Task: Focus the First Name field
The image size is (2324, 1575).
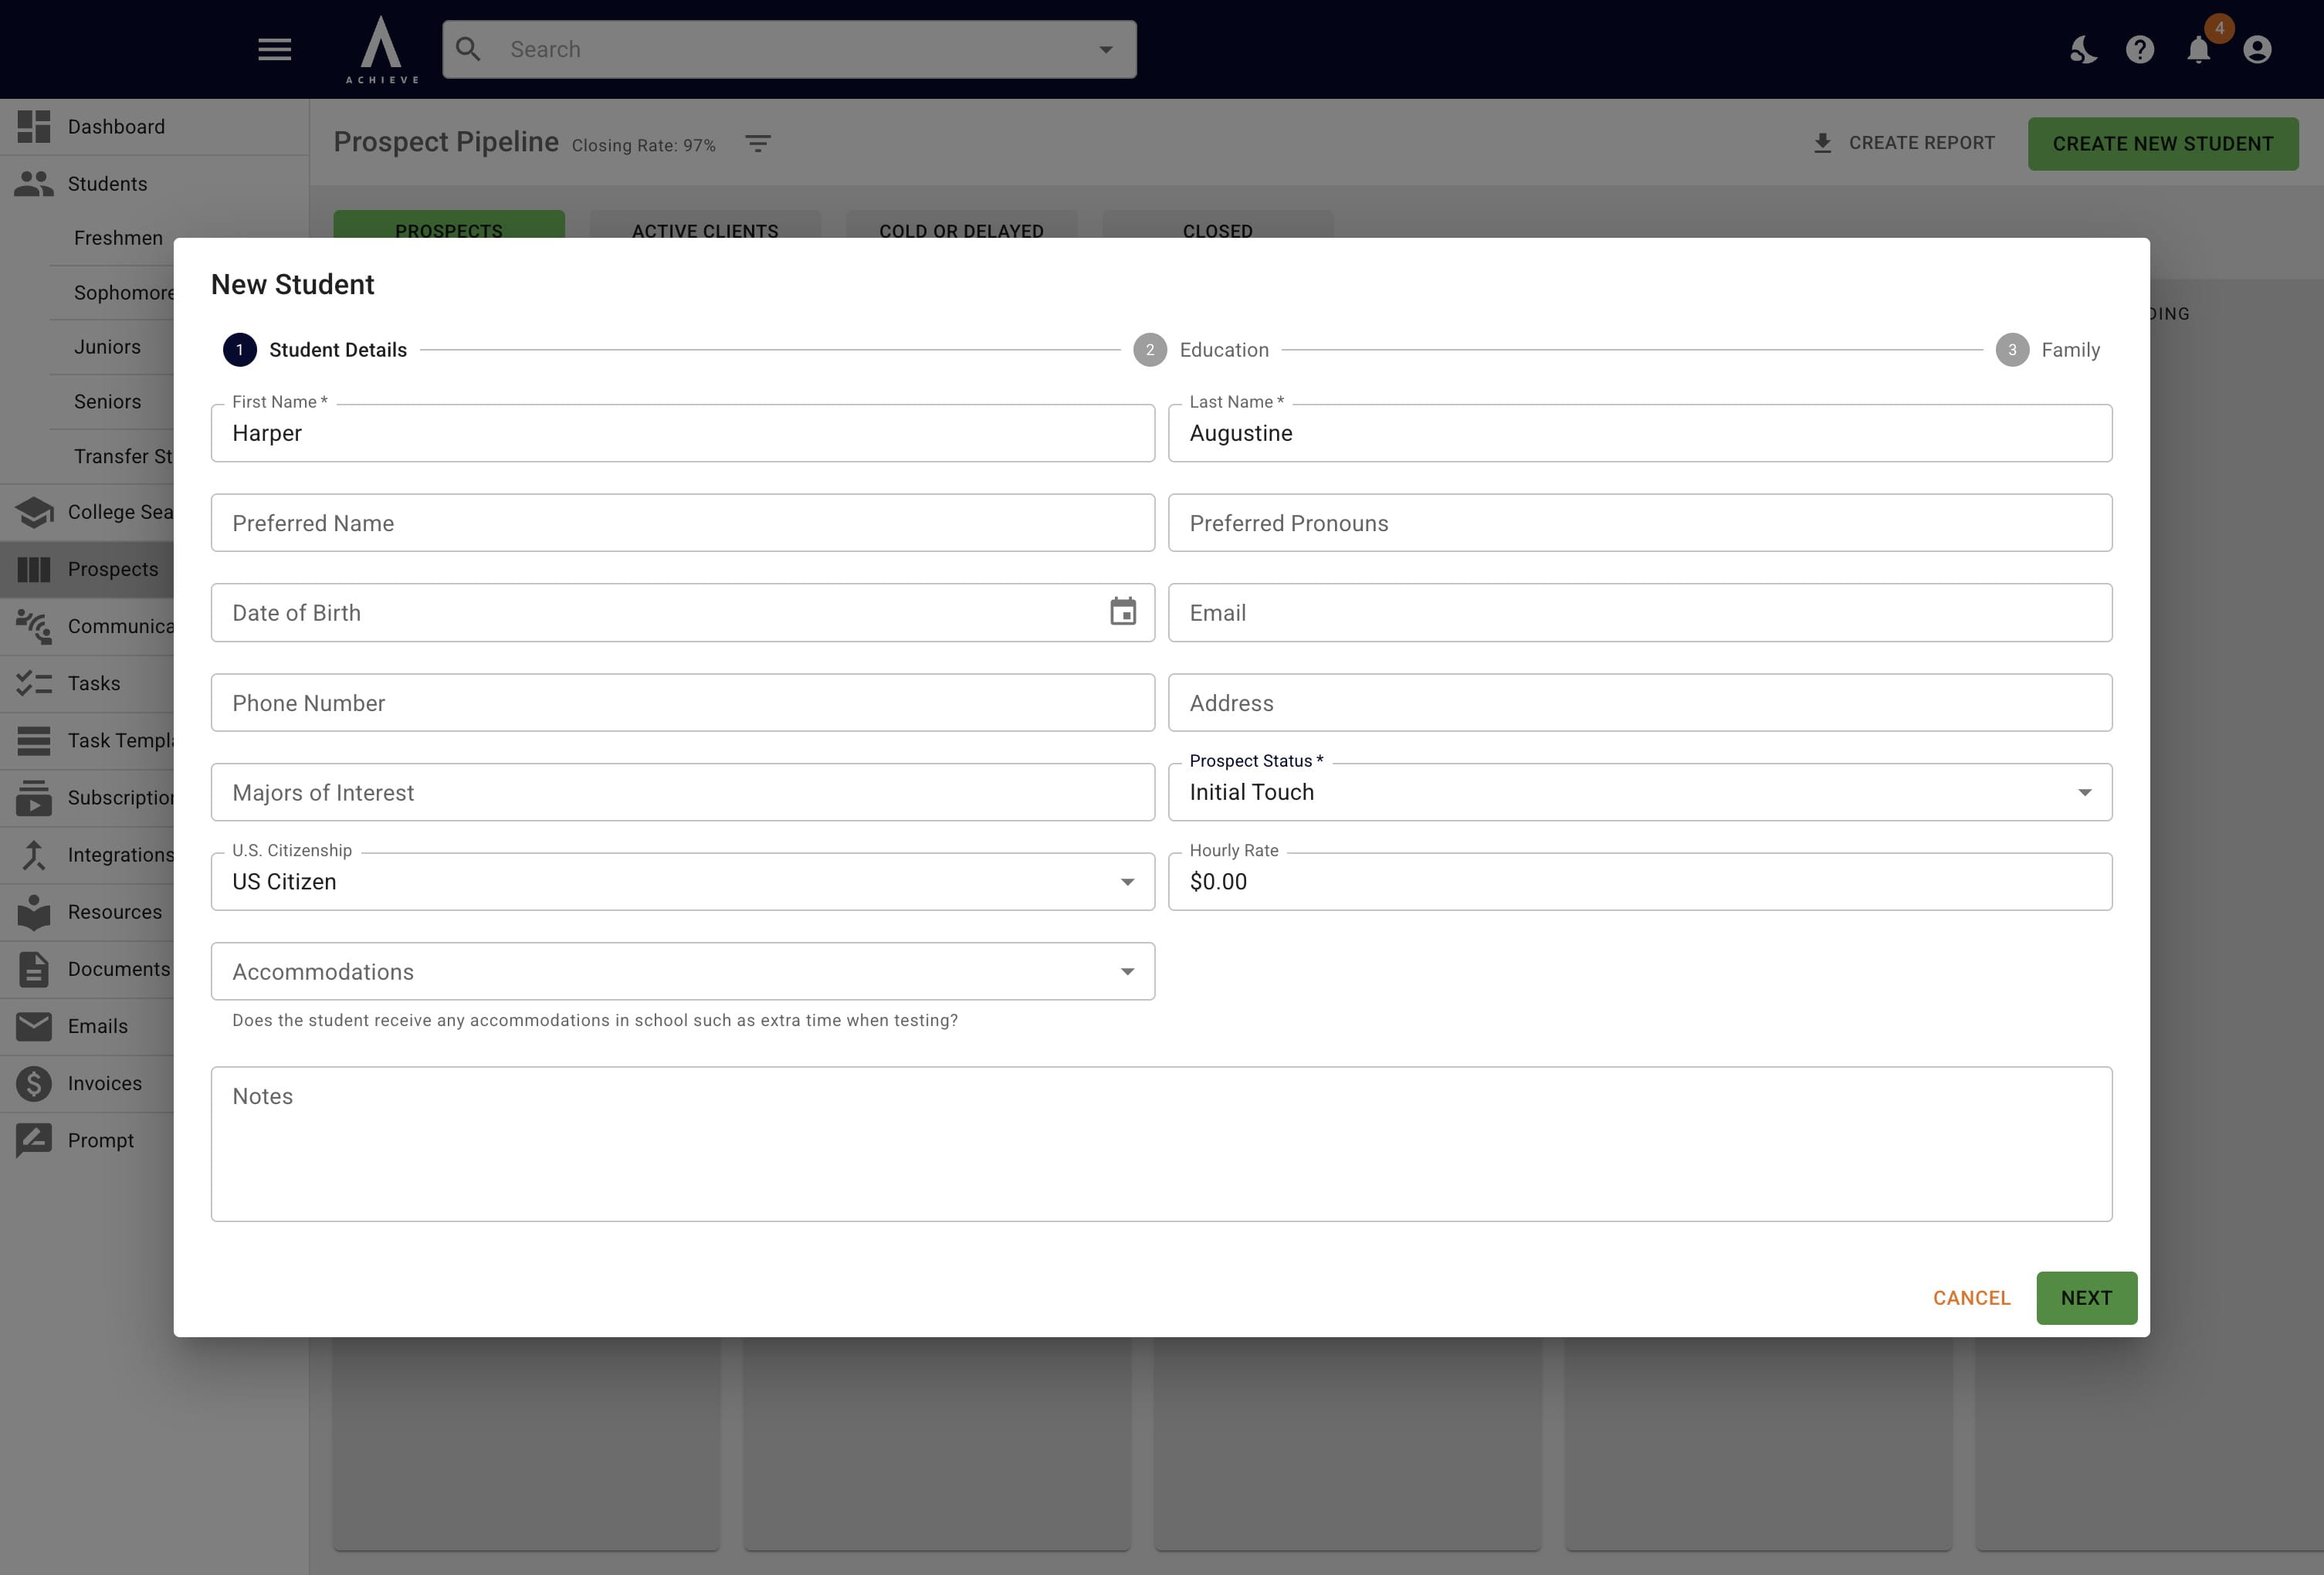Action: 683,433
